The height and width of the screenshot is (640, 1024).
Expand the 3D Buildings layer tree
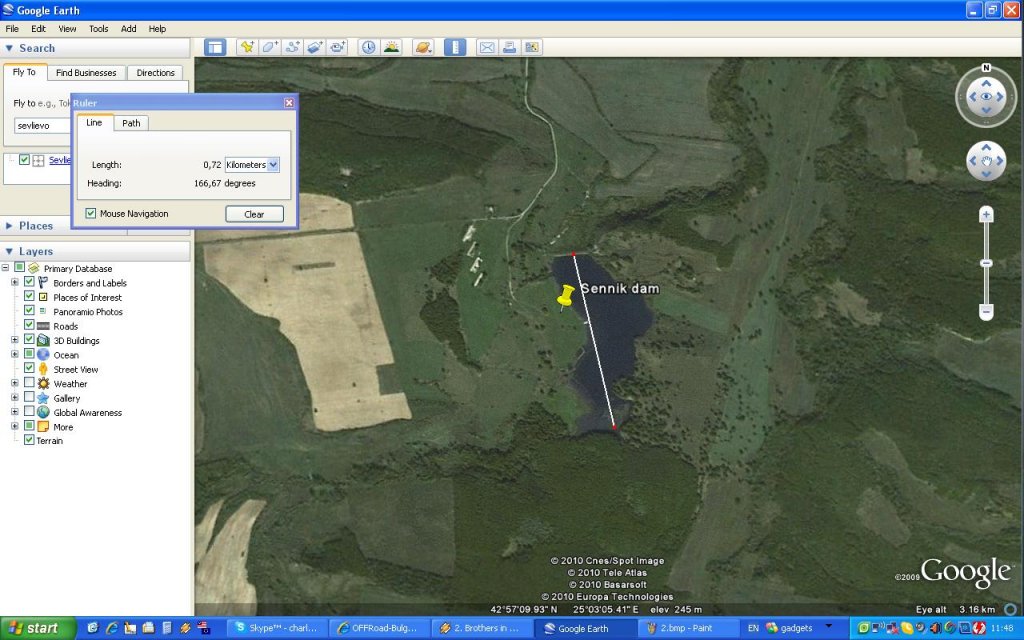[x=15, y=340]
